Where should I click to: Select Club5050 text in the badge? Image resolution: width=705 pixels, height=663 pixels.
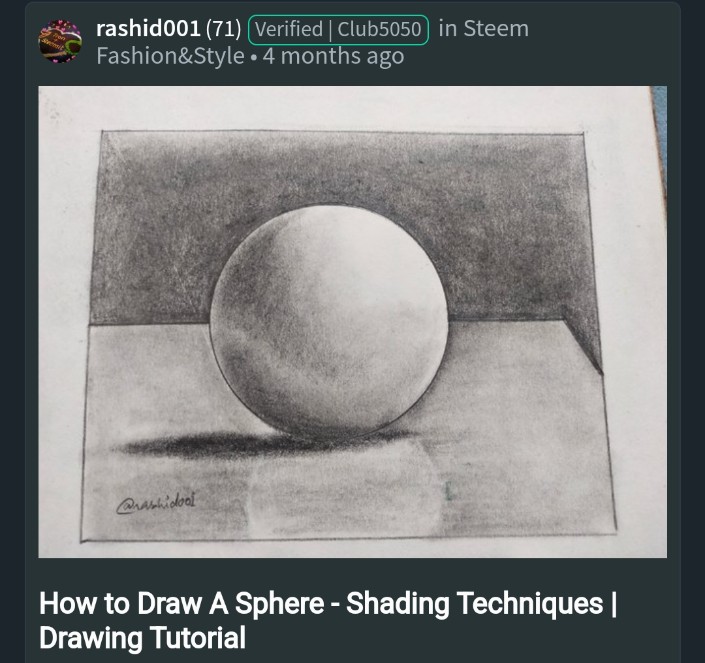point(379,30)
